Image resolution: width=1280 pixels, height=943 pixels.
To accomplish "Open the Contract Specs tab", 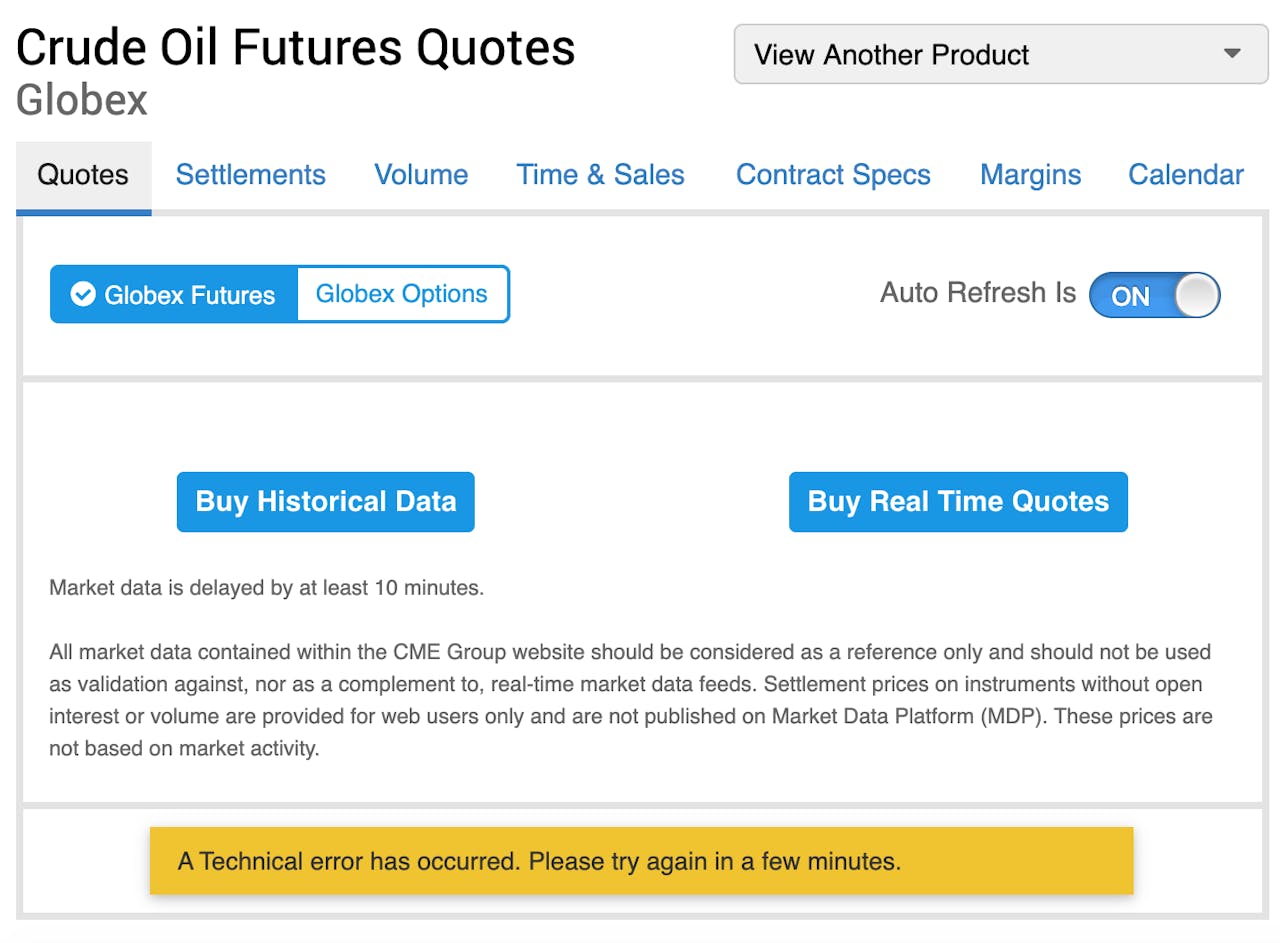I will [x=833, y=175].
